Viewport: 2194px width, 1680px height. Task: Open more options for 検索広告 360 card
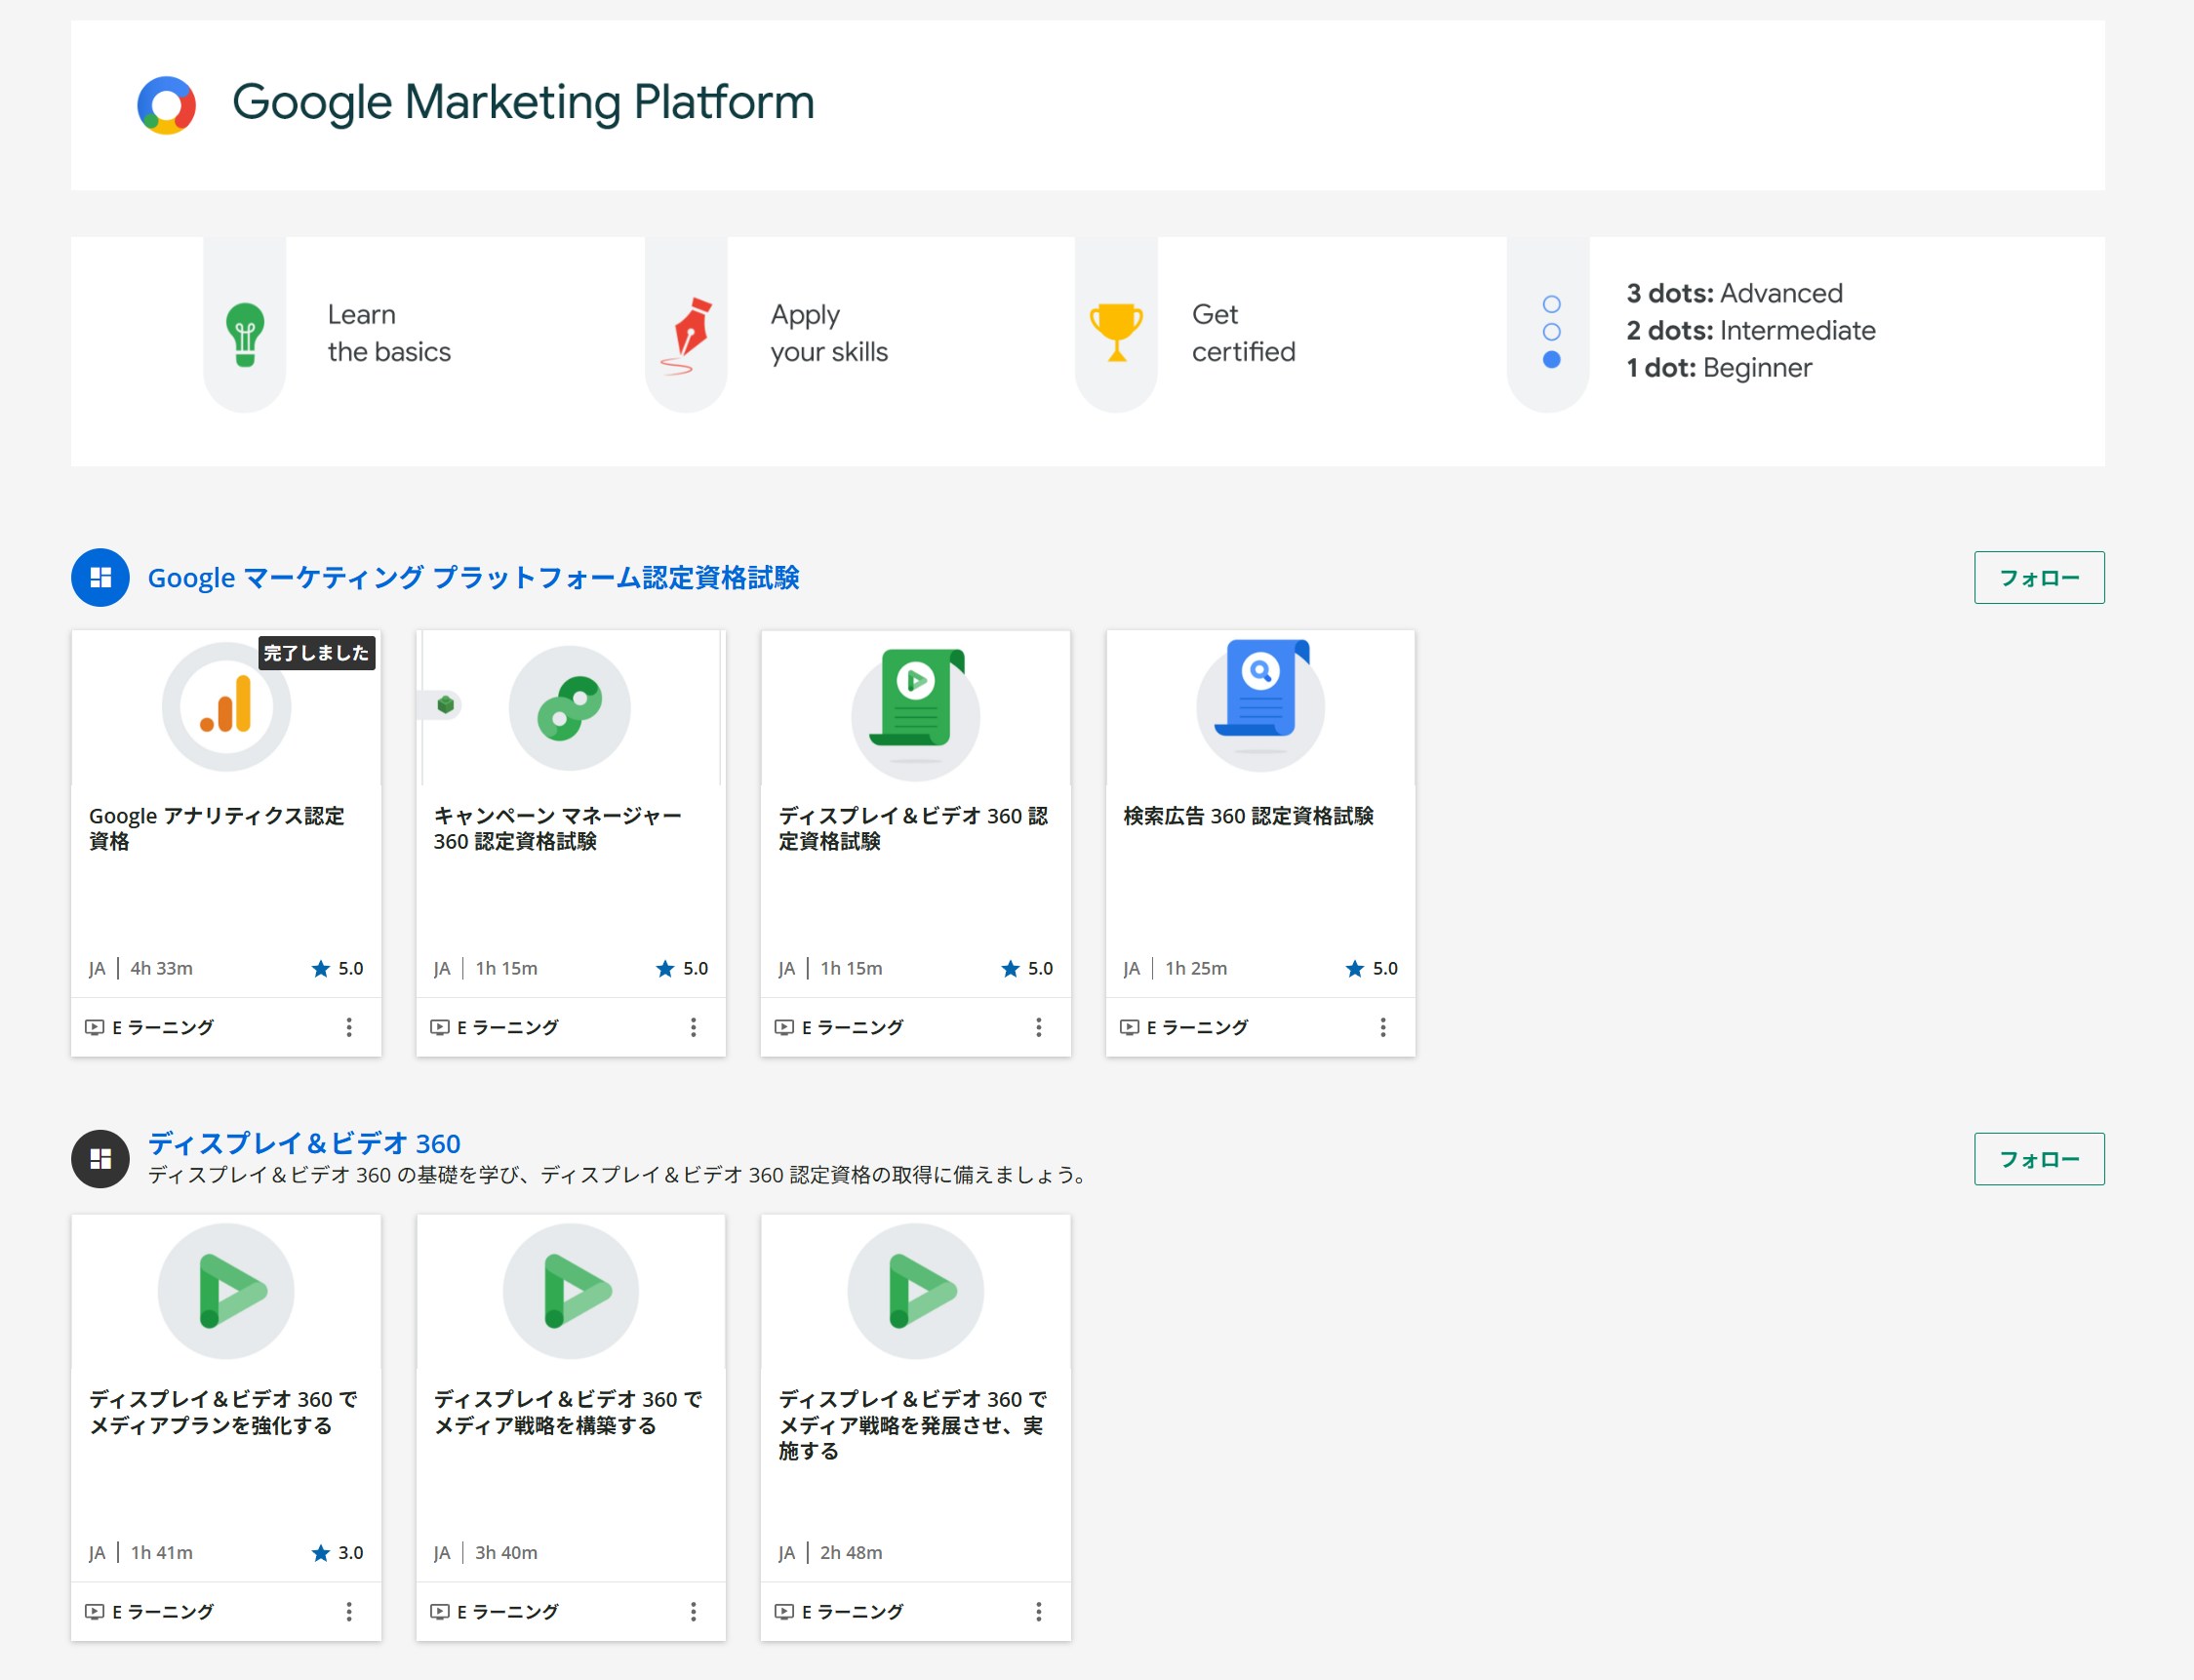[1383, 1027]
